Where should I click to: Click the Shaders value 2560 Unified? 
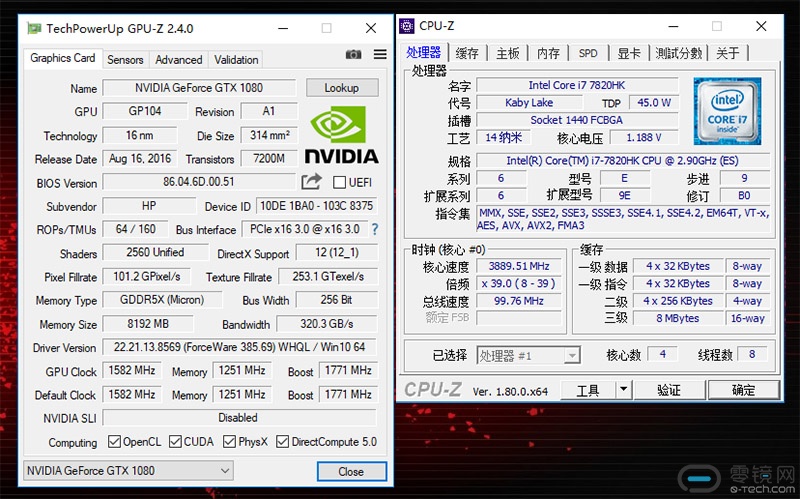(156, 252)
